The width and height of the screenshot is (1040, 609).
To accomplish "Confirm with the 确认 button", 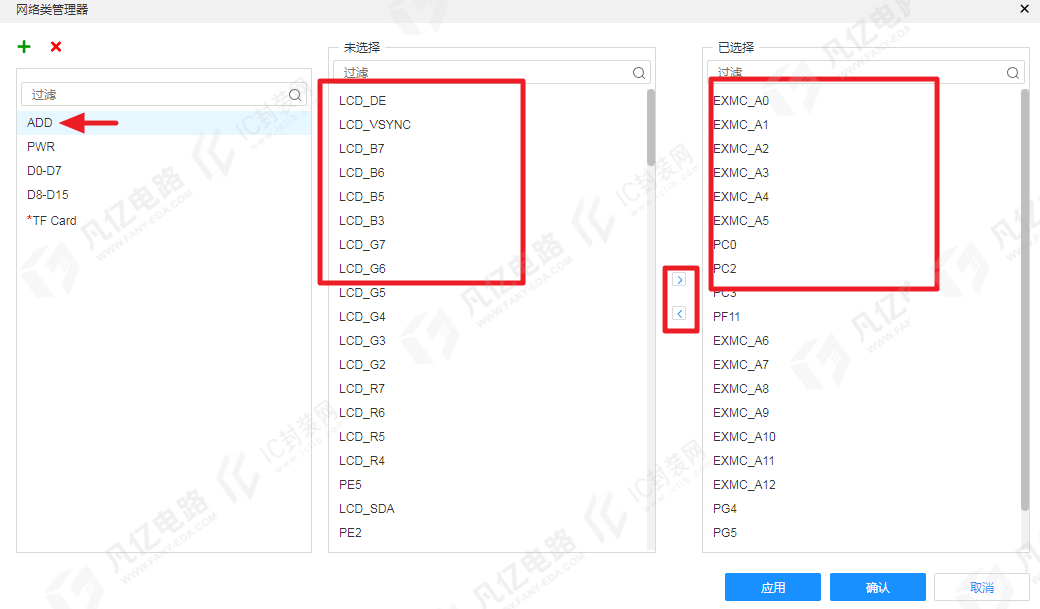I will click(878, 587).
